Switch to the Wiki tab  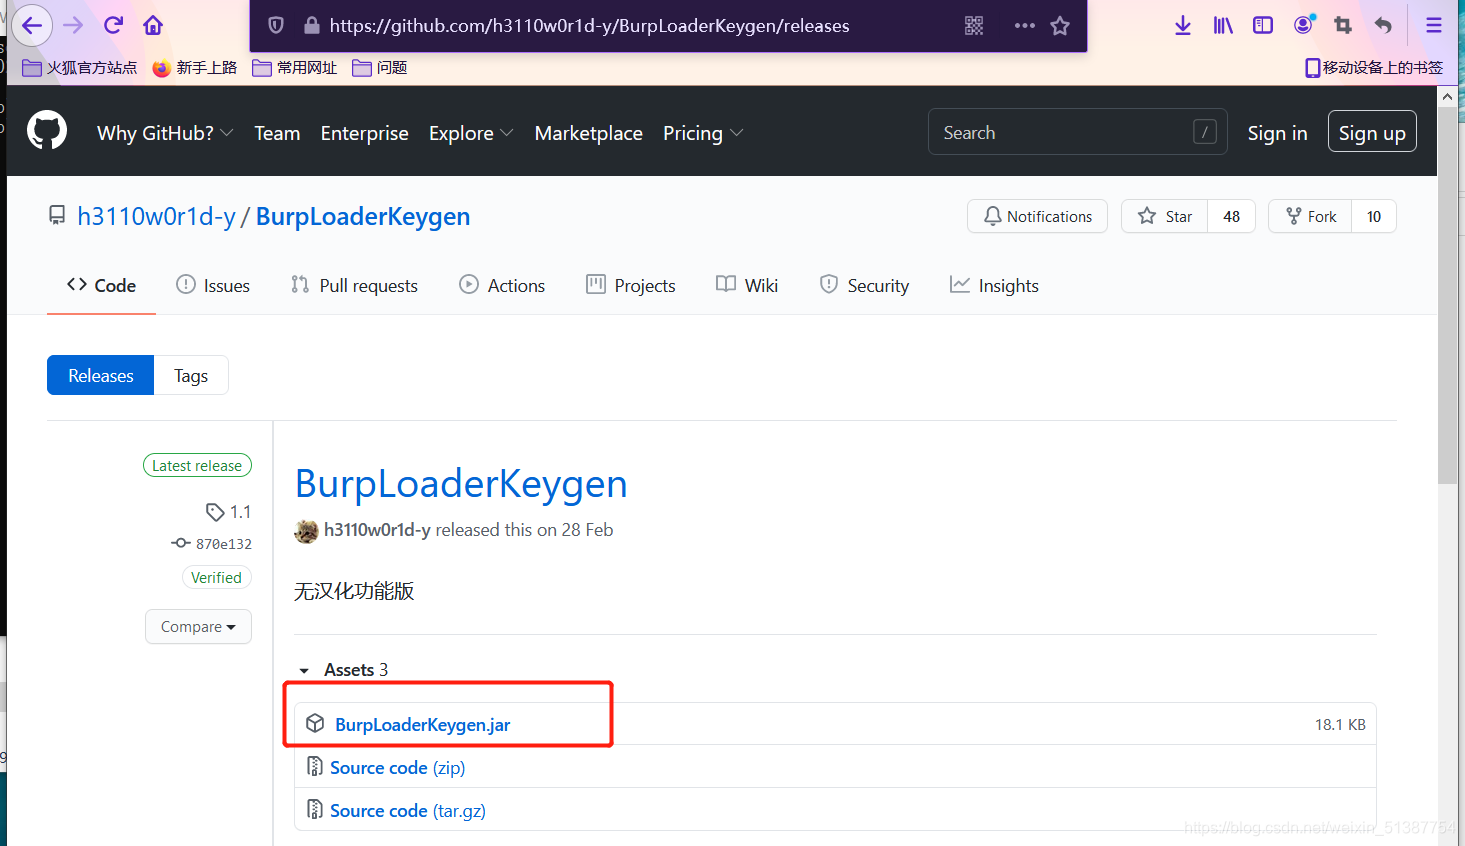[x=747, y=285]
